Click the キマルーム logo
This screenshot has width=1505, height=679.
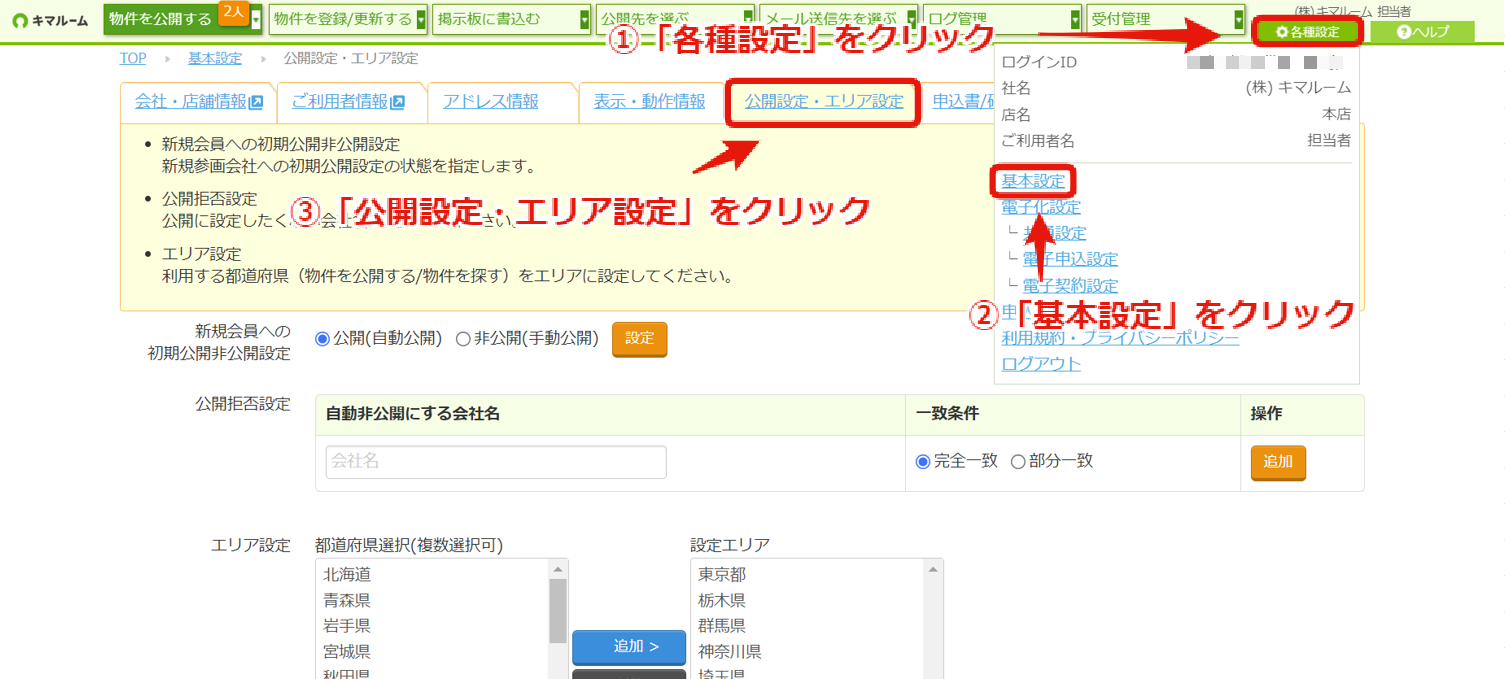51,20
